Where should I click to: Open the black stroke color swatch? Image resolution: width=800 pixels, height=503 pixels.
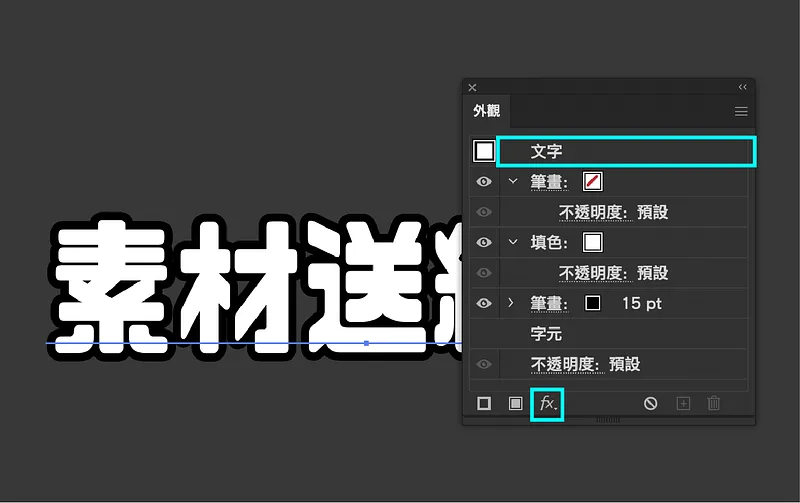click(x=592, y=303)
